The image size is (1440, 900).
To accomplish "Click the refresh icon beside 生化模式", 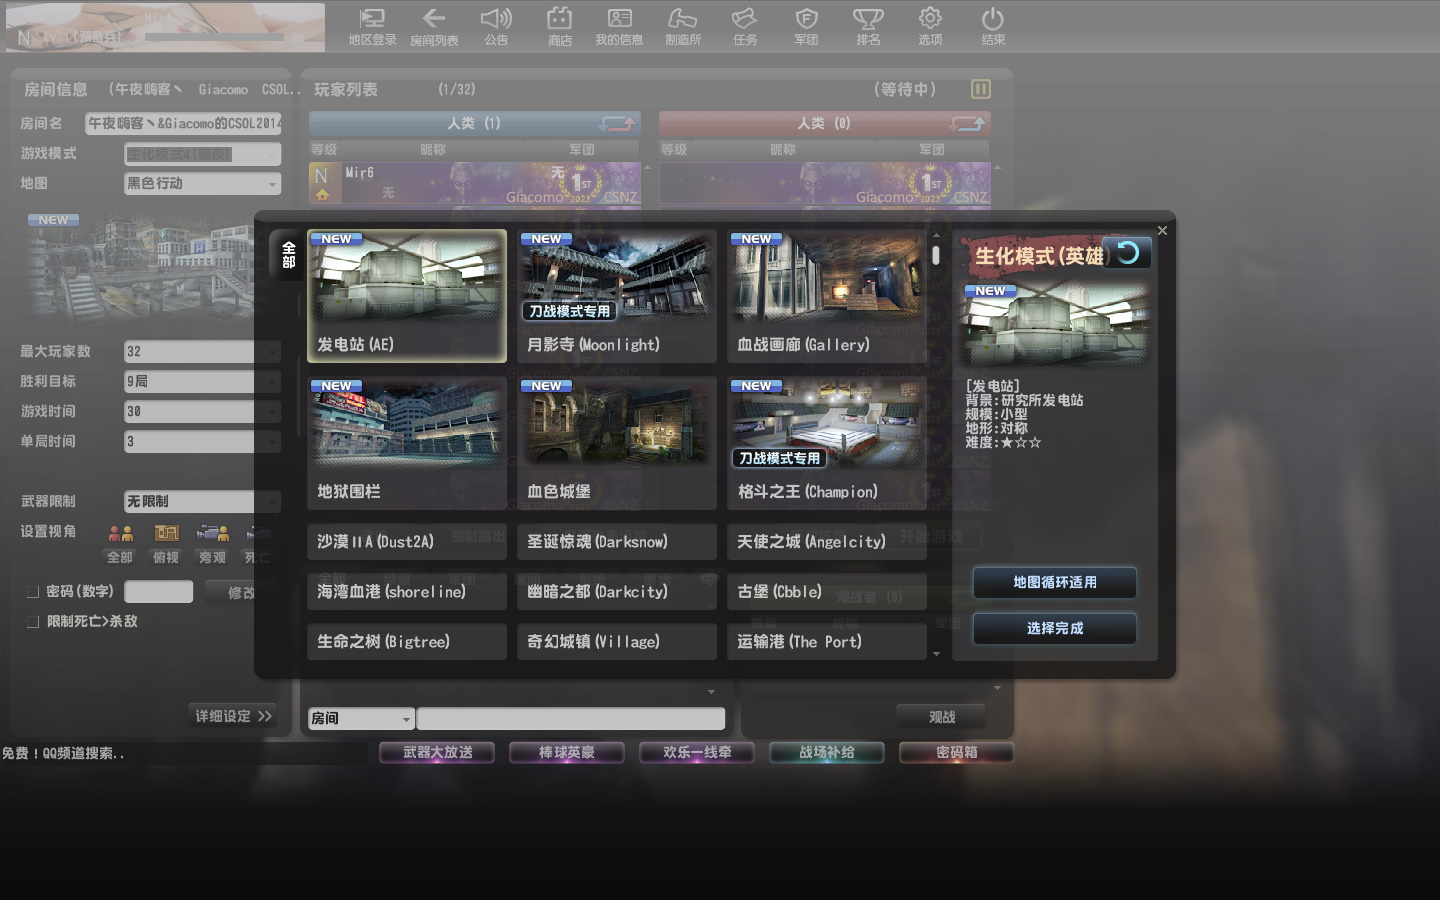I will [1128, 253].
